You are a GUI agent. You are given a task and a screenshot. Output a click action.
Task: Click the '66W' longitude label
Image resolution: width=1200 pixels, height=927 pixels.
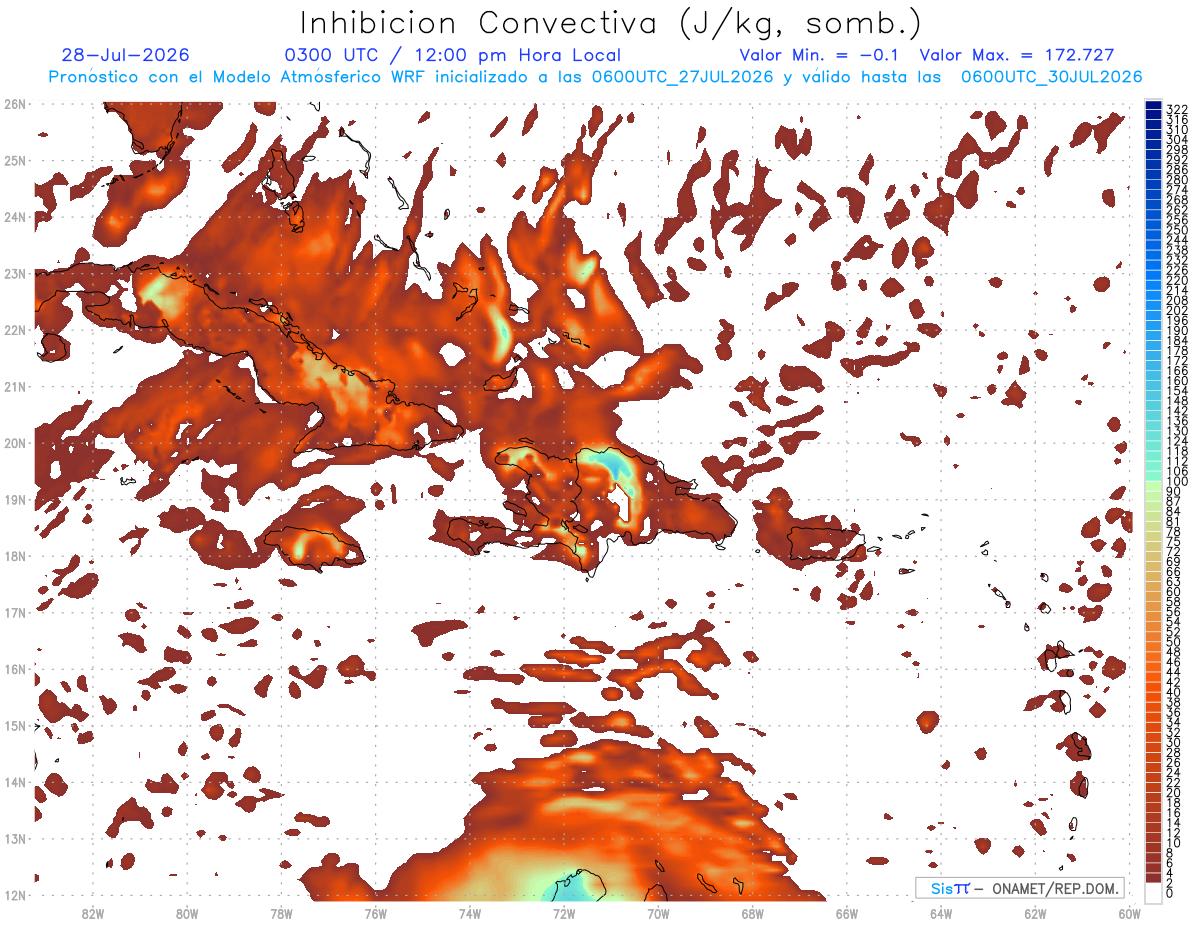(846, 913)
